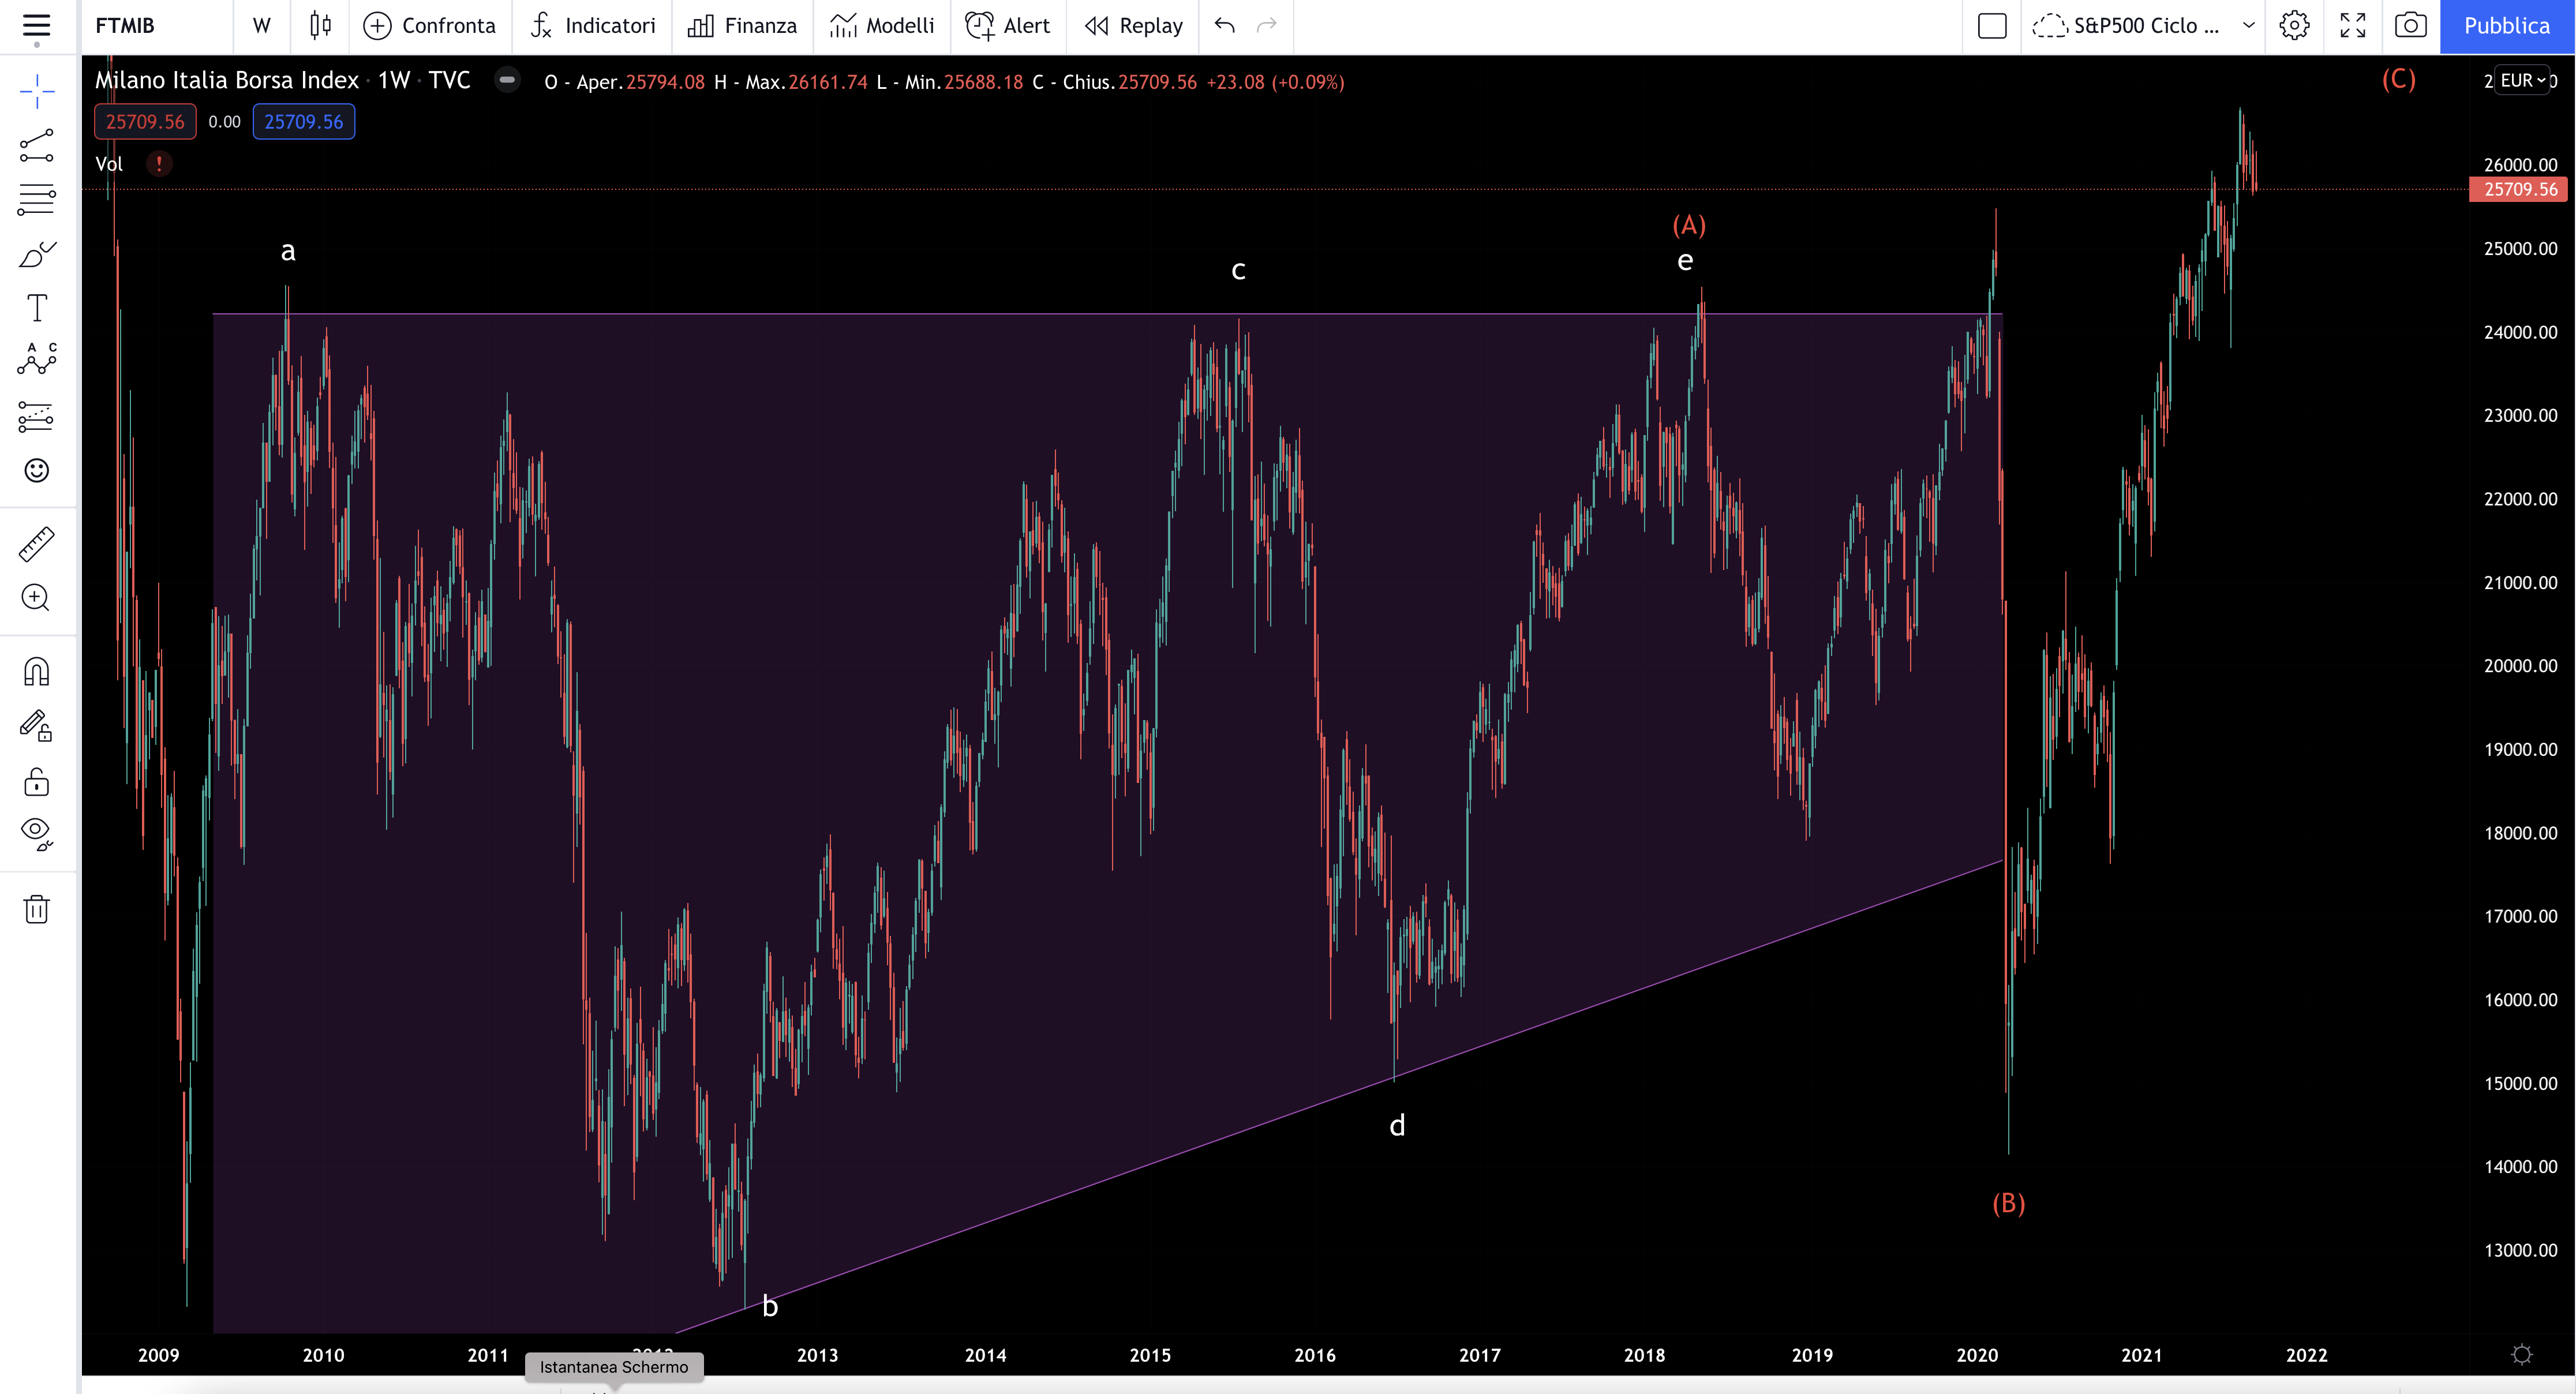Select the trend line drawing tool
This screenshot has height=1394, width=2576.
[37, 146]
